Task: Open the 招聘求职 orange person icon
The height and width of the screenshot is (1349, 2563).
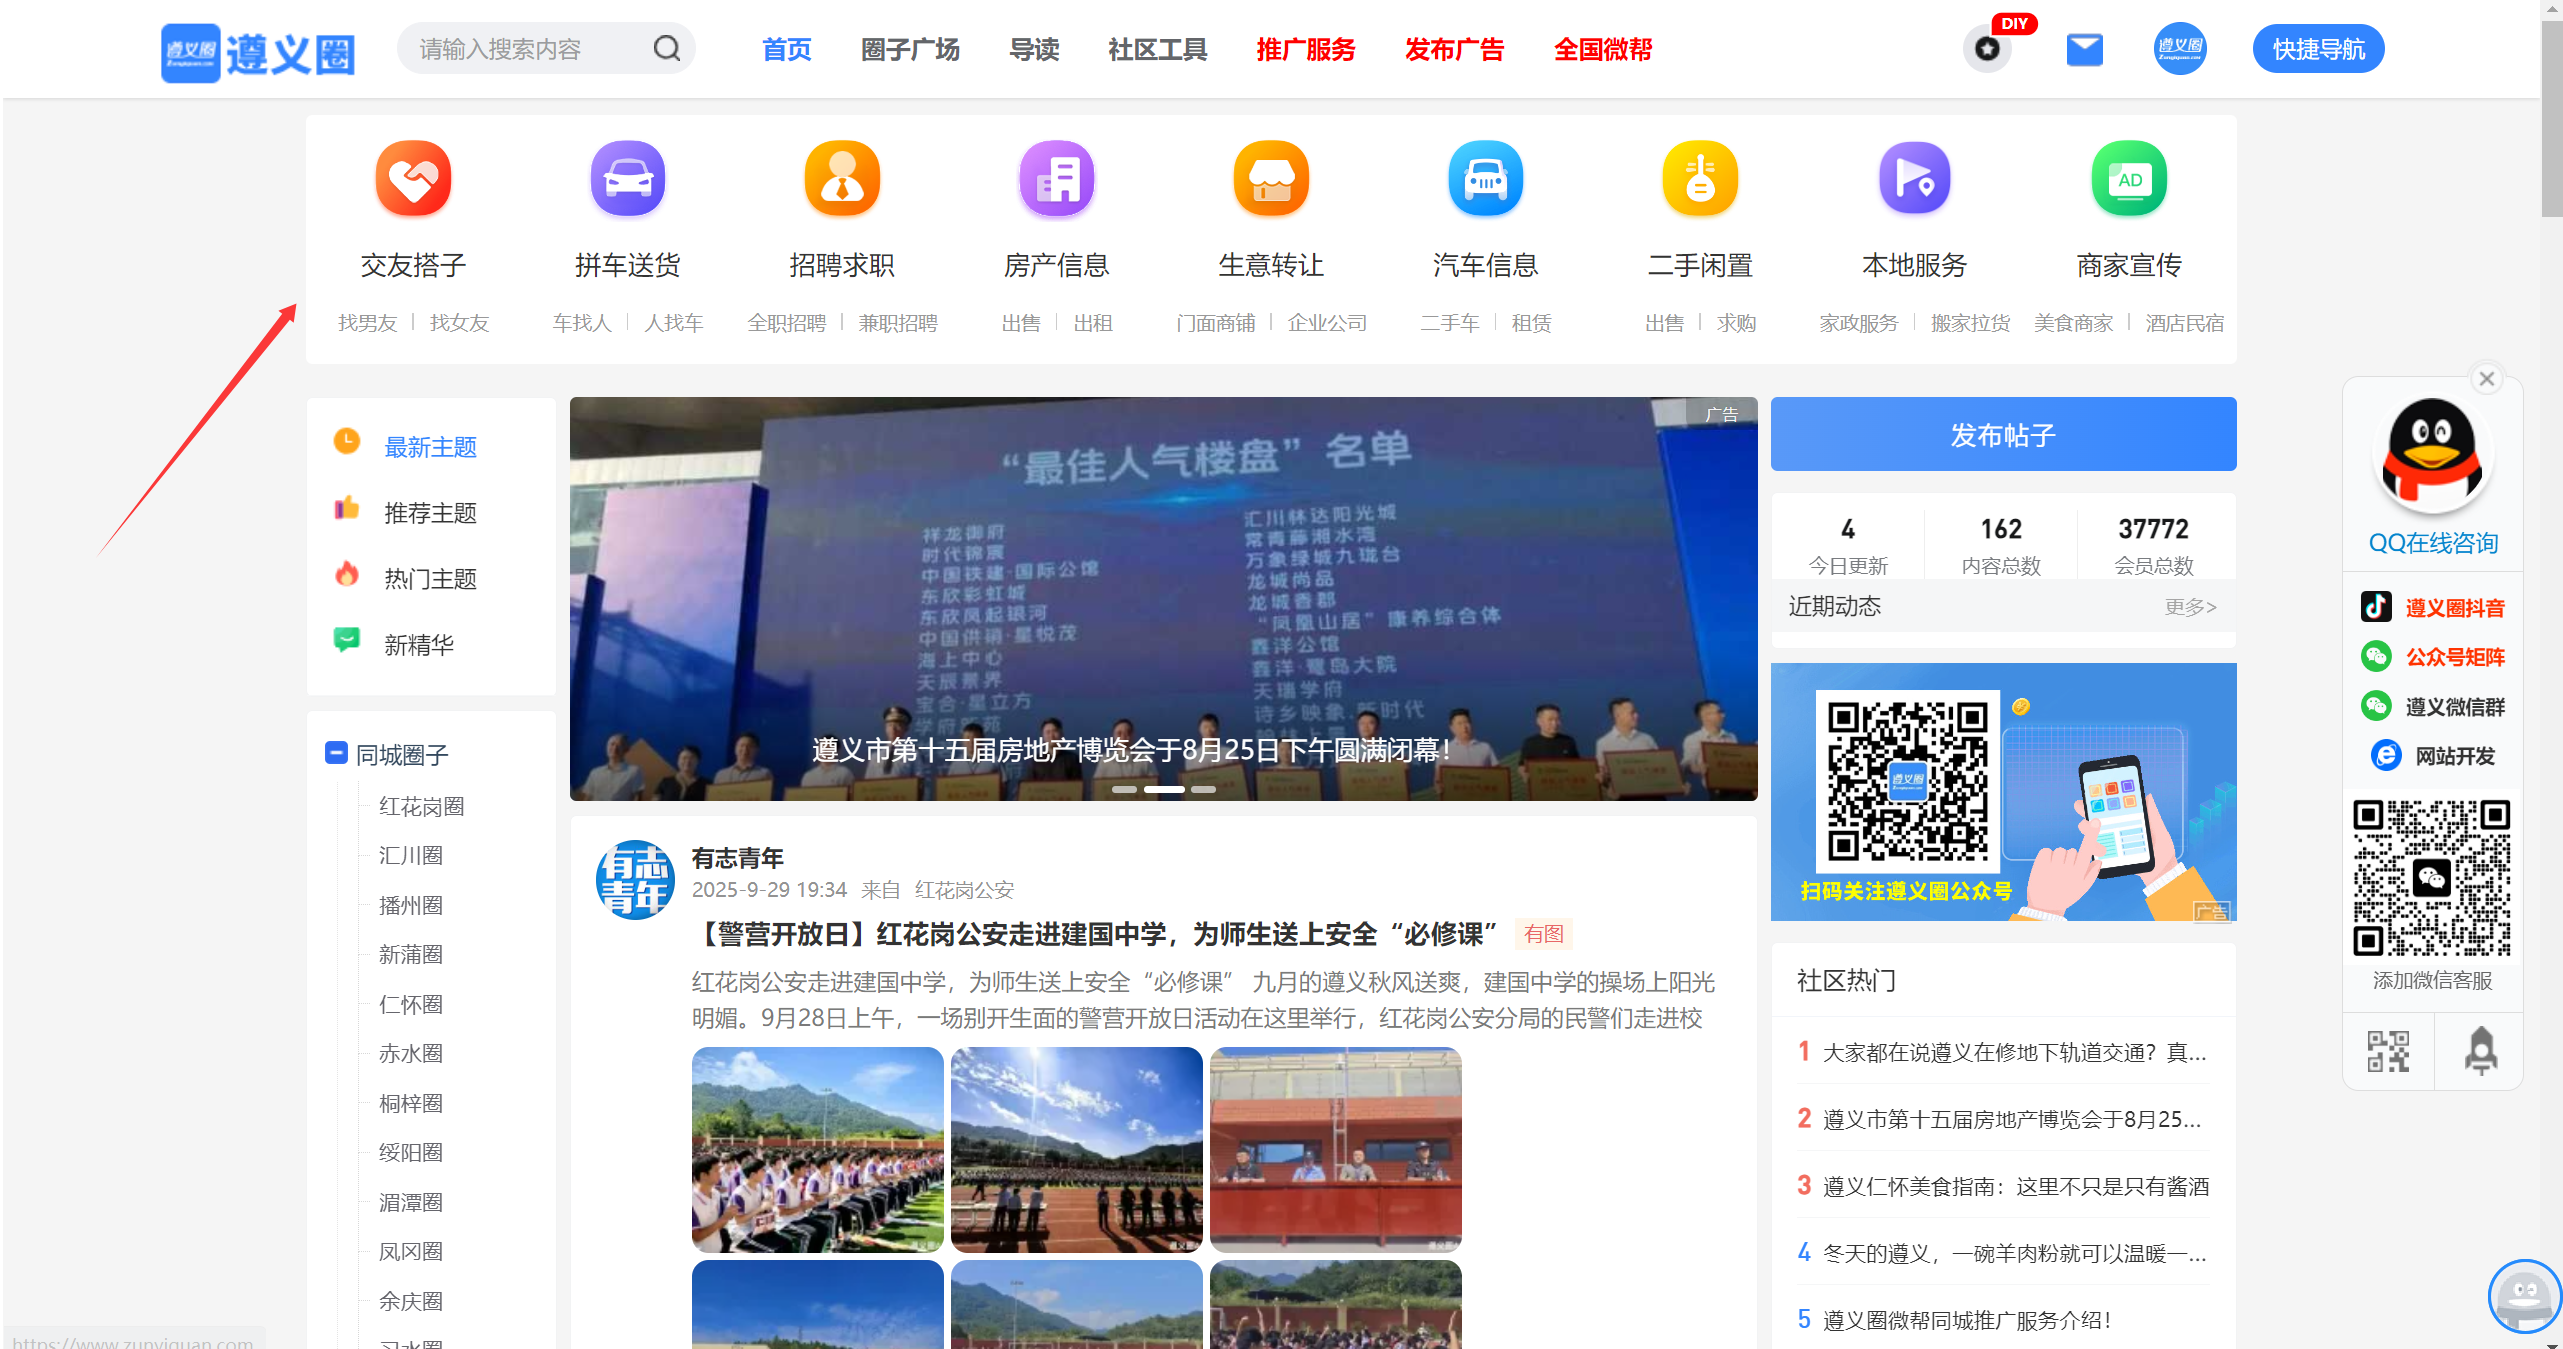Action: click(842, 178)
